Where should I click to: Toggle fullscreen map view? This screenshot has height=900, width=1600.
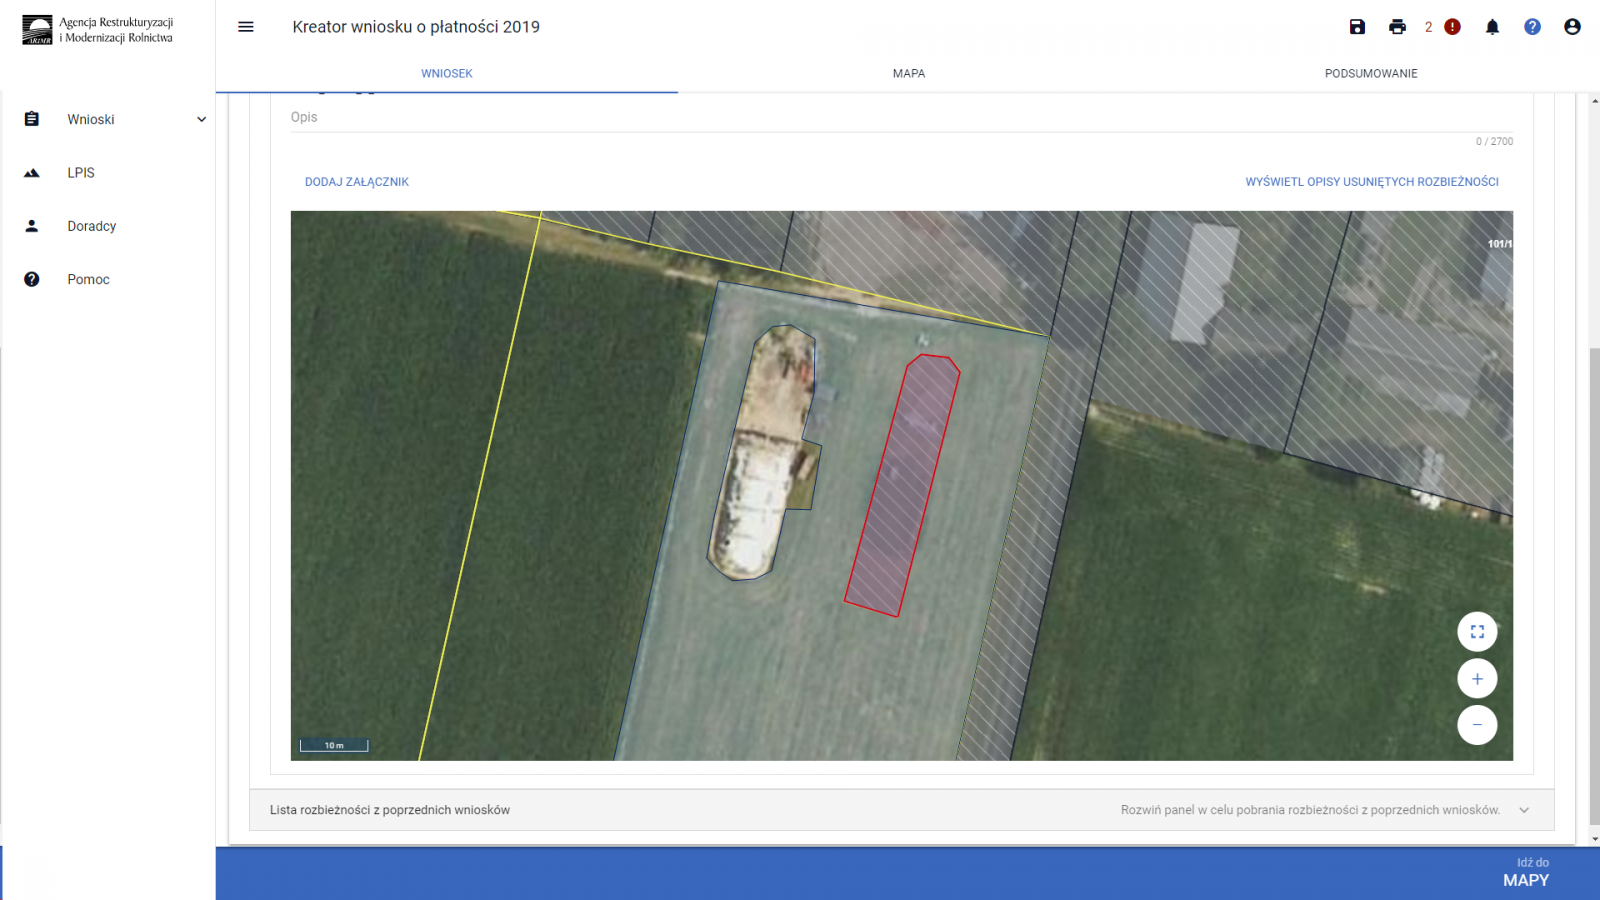[x=1477, y=632]
